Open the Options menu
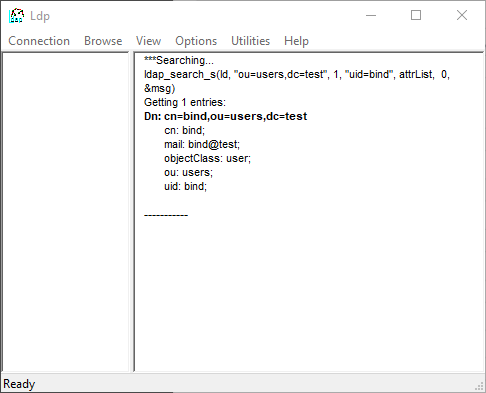Viewport: 486px width, 393px height. point(196,41)
